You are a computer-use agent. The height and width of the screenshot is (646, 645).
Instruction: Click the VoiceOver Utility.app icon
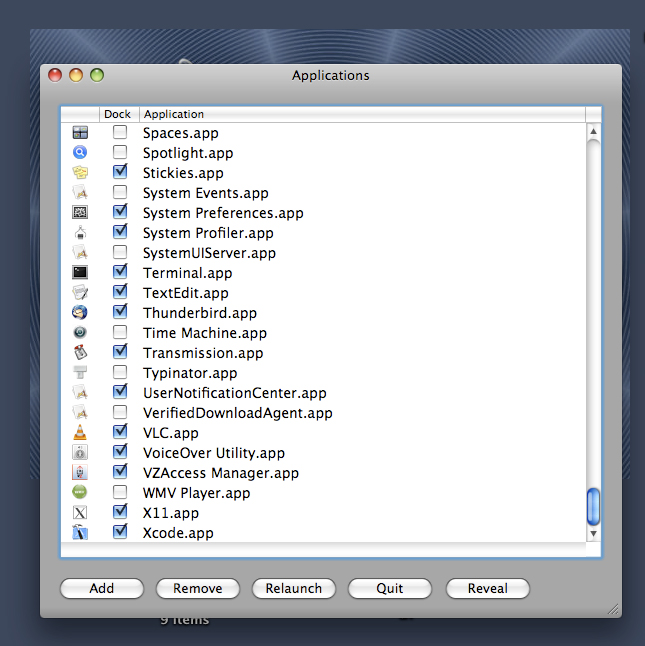[80, 452]
